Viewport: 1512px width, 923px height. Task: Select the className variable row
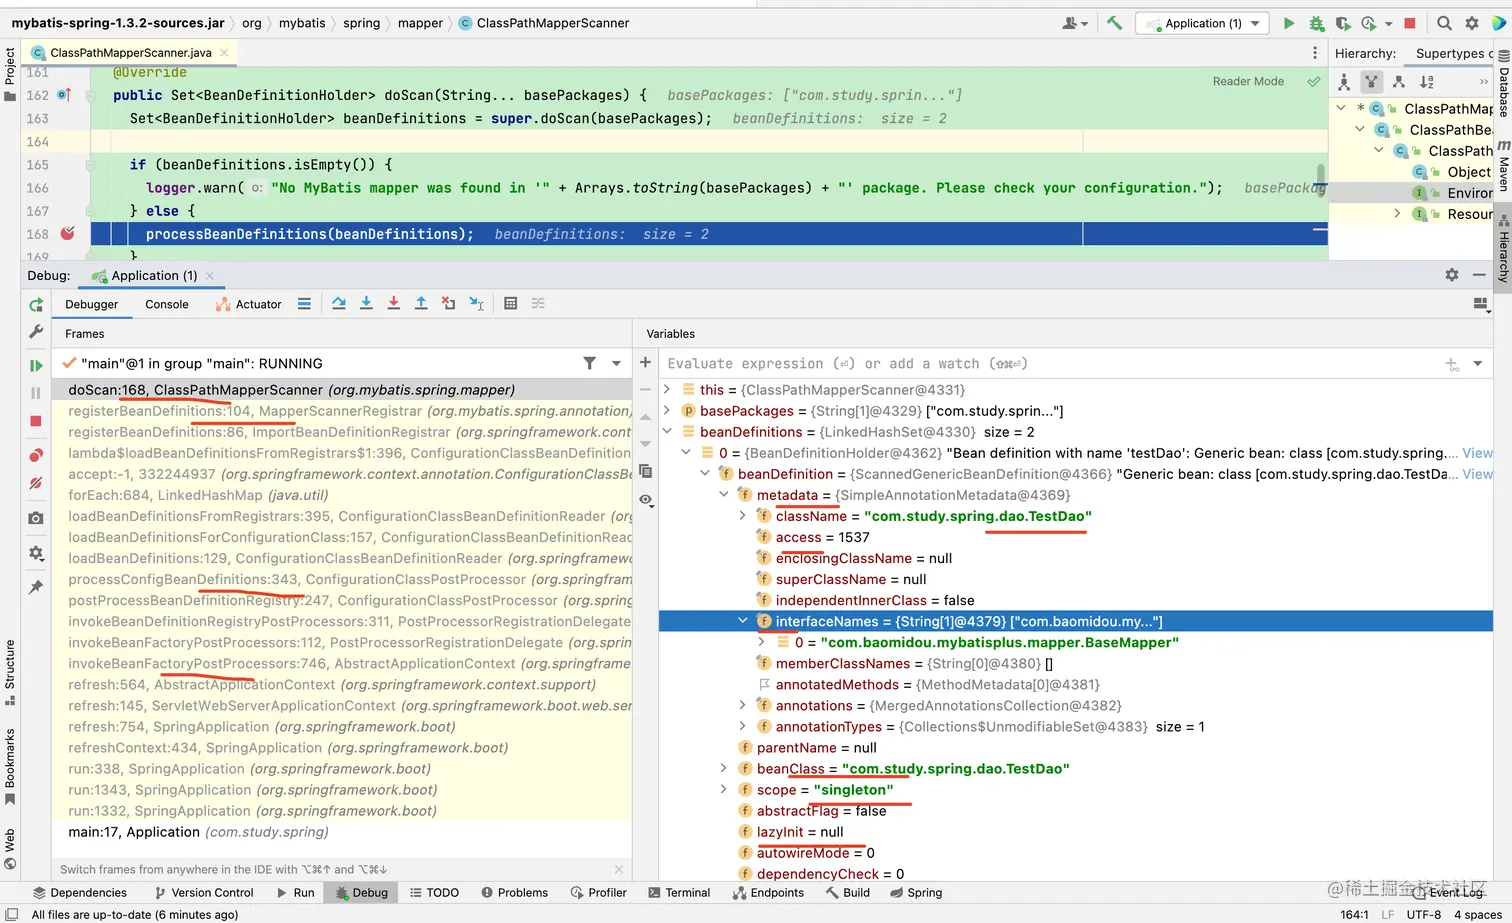pyautogui.click(x=1075, y=516)
